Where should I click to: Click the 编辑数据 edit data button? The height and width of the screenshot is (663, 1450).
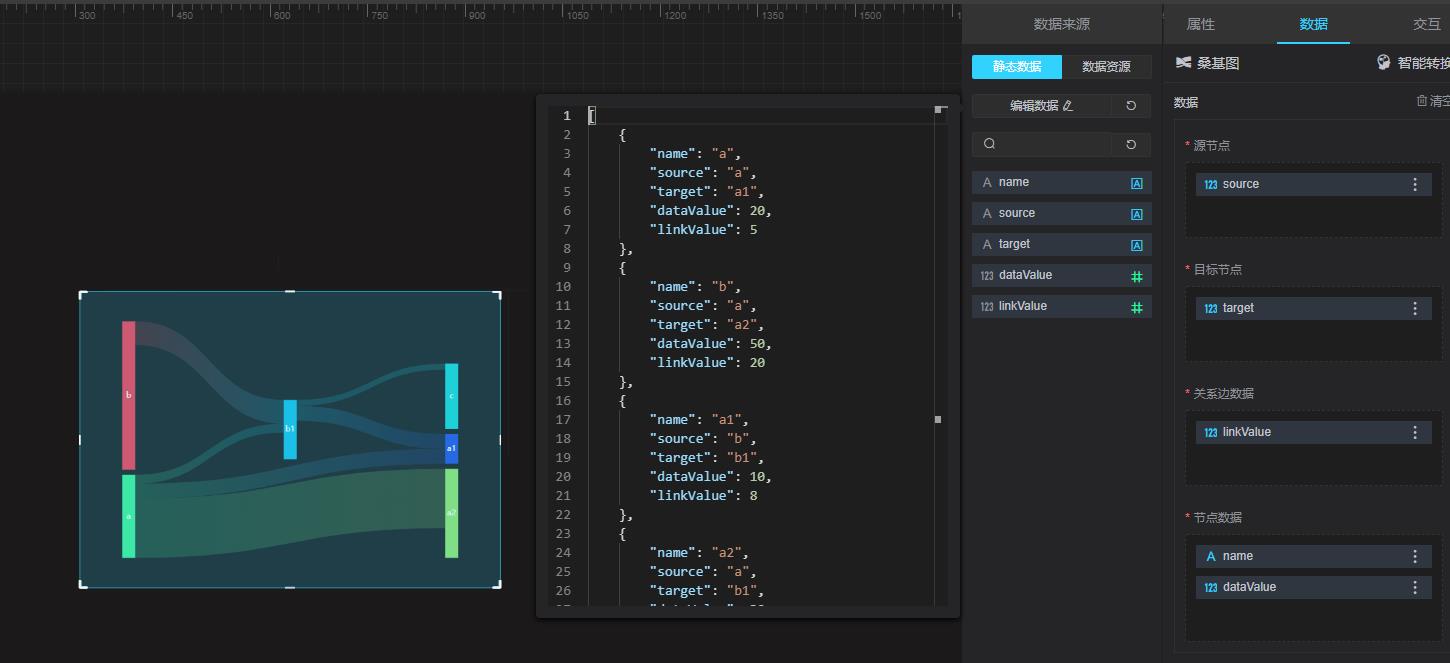(x=1041, y=105)
